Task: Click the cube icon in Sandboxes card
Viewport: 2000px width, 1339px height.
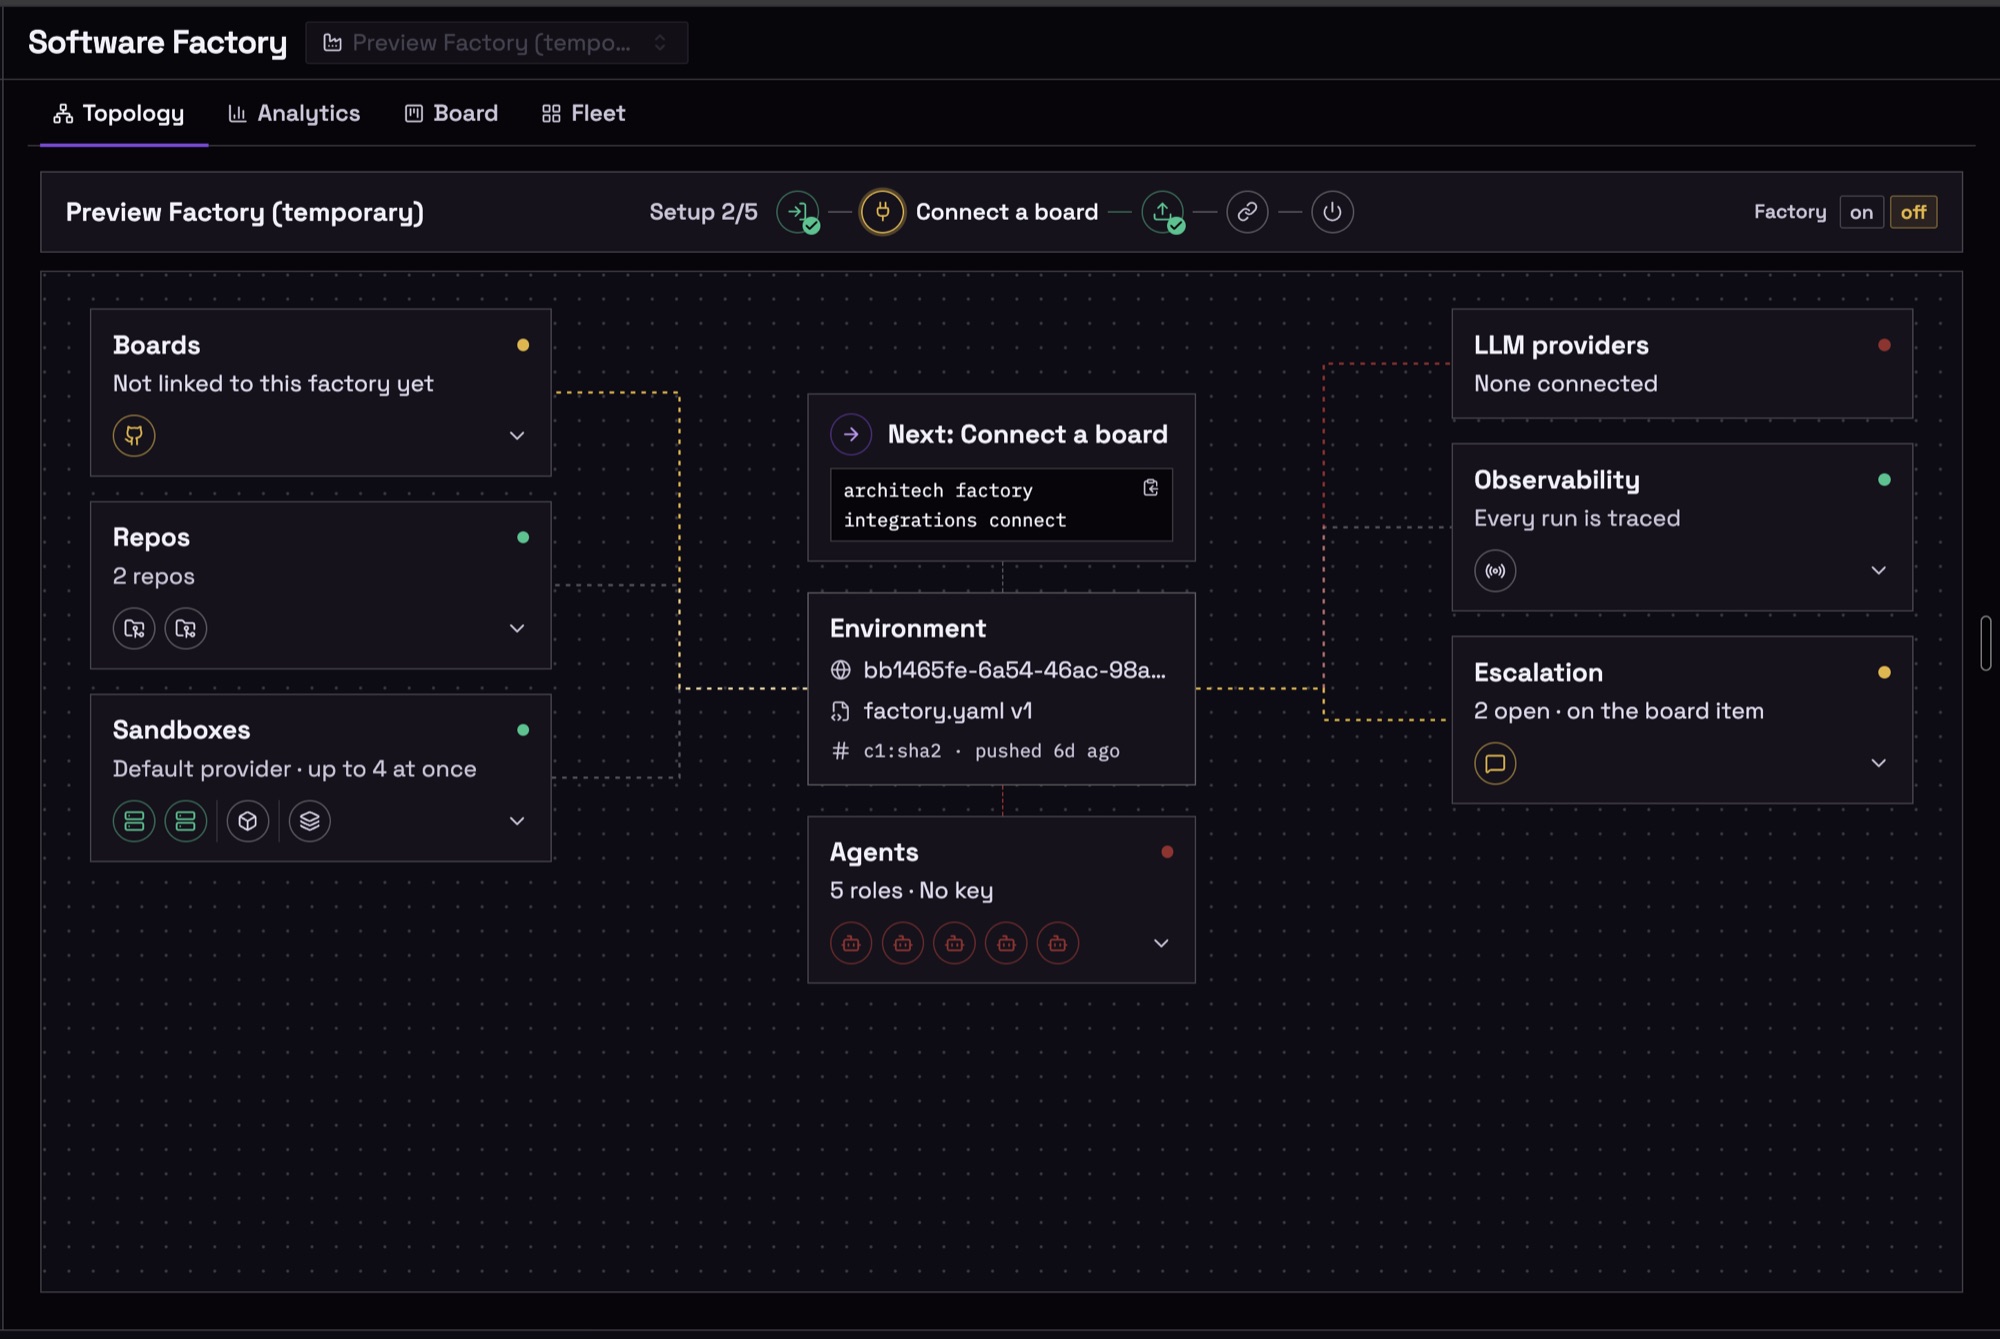Action: (x=248, y=821)
